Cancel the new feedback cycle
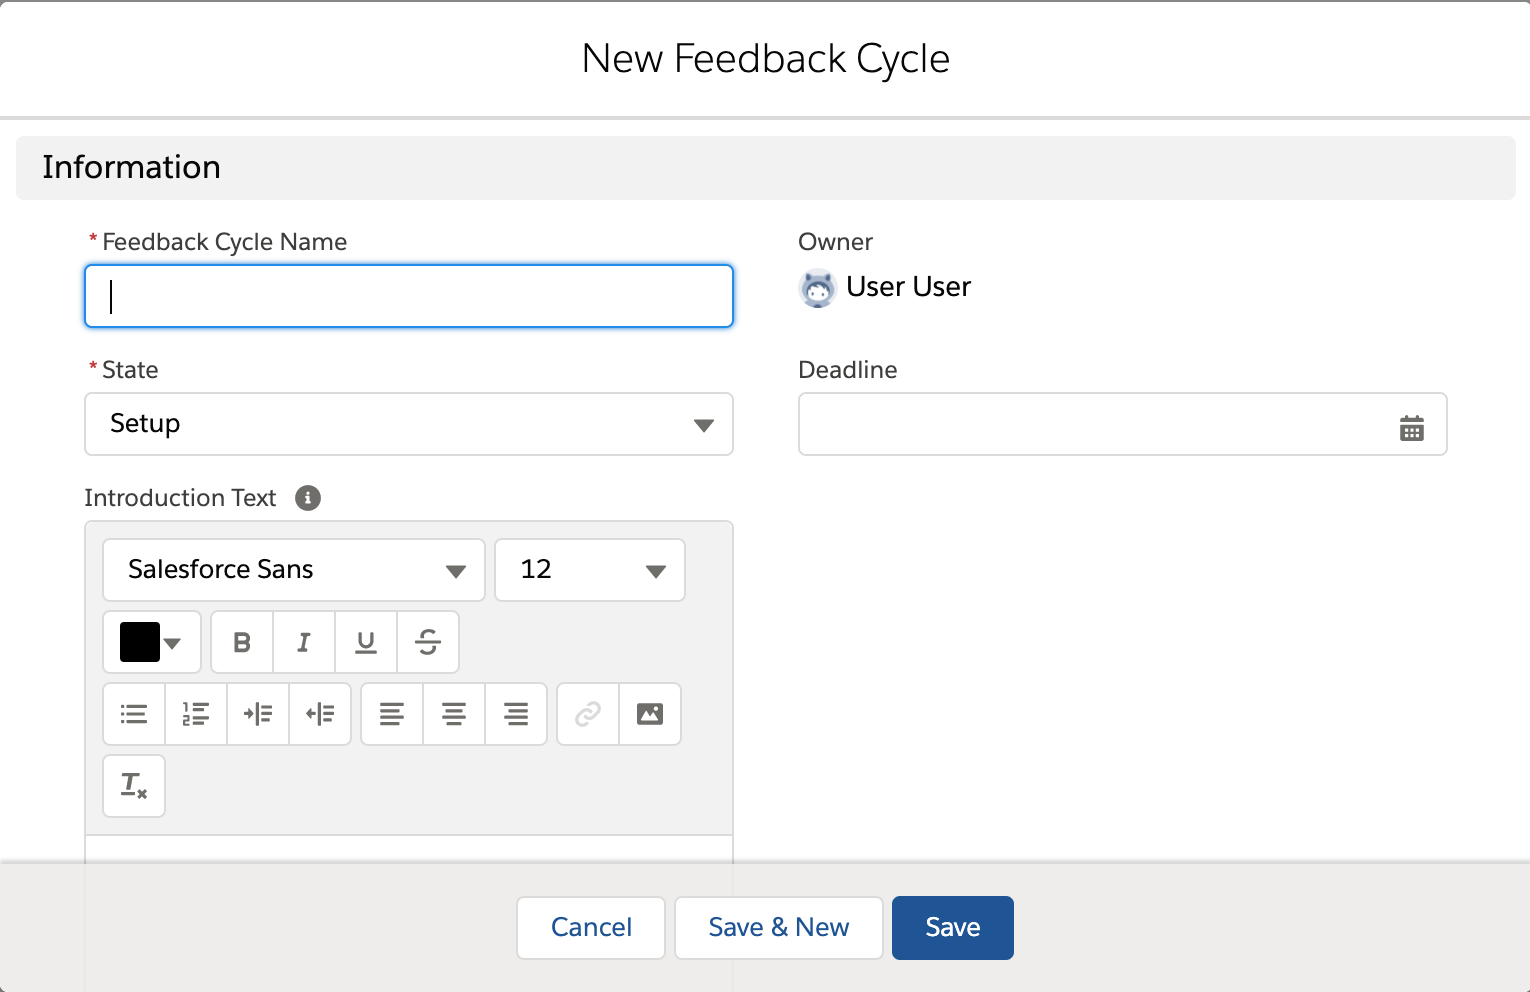 coord(591,928)
